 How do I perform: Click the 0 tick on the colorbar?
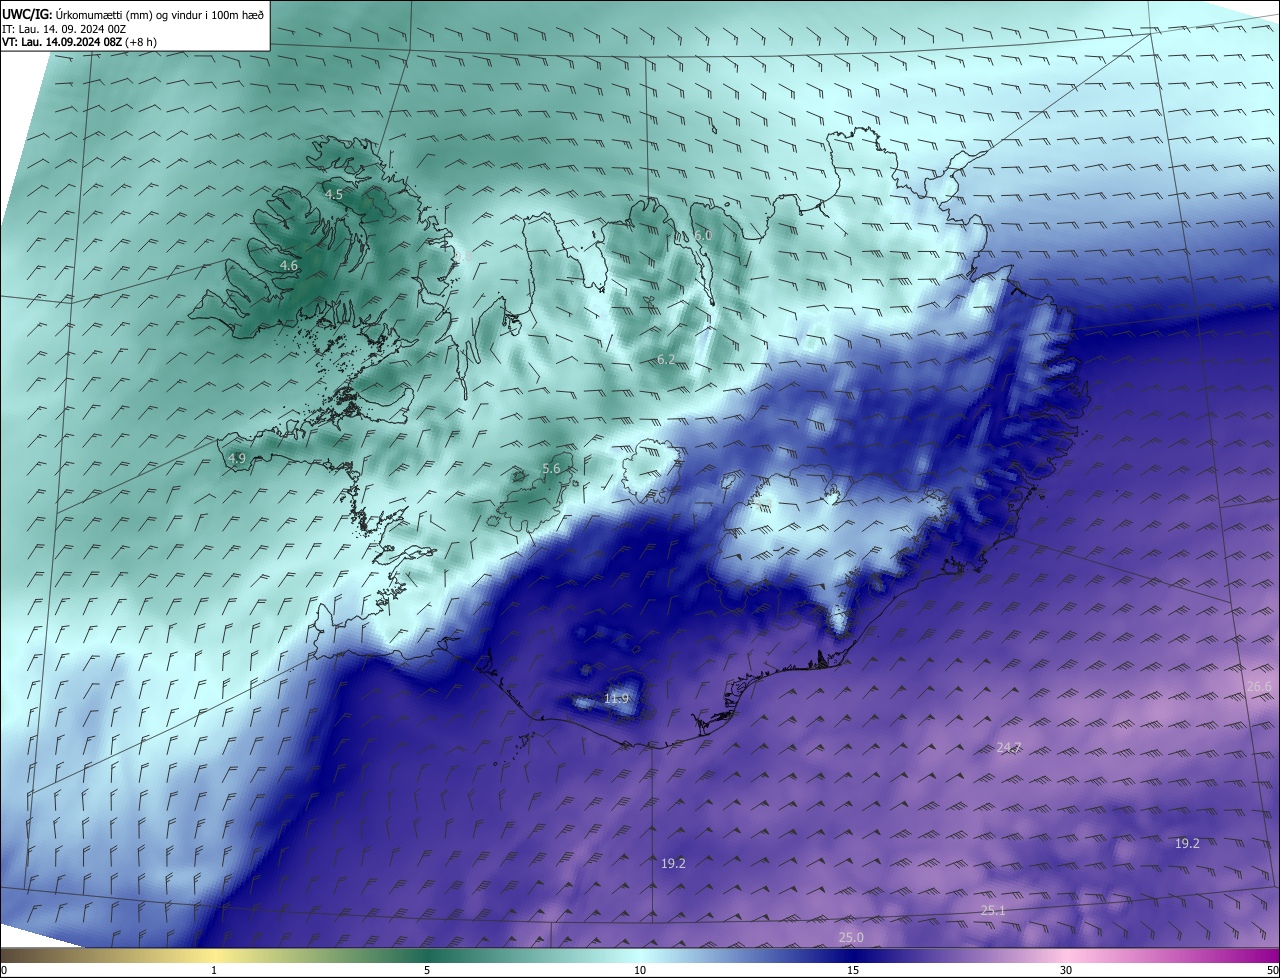4,970
